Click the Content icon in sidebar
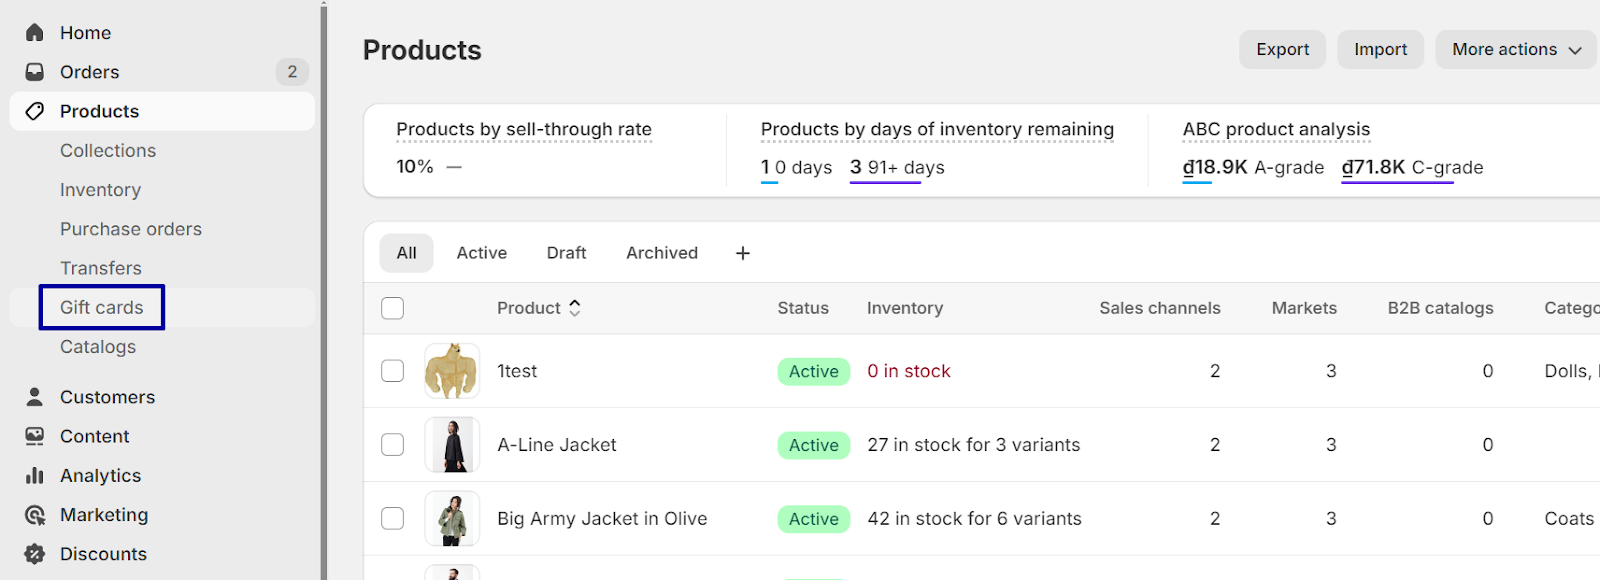1600x580 pixels. pos(35,436)
